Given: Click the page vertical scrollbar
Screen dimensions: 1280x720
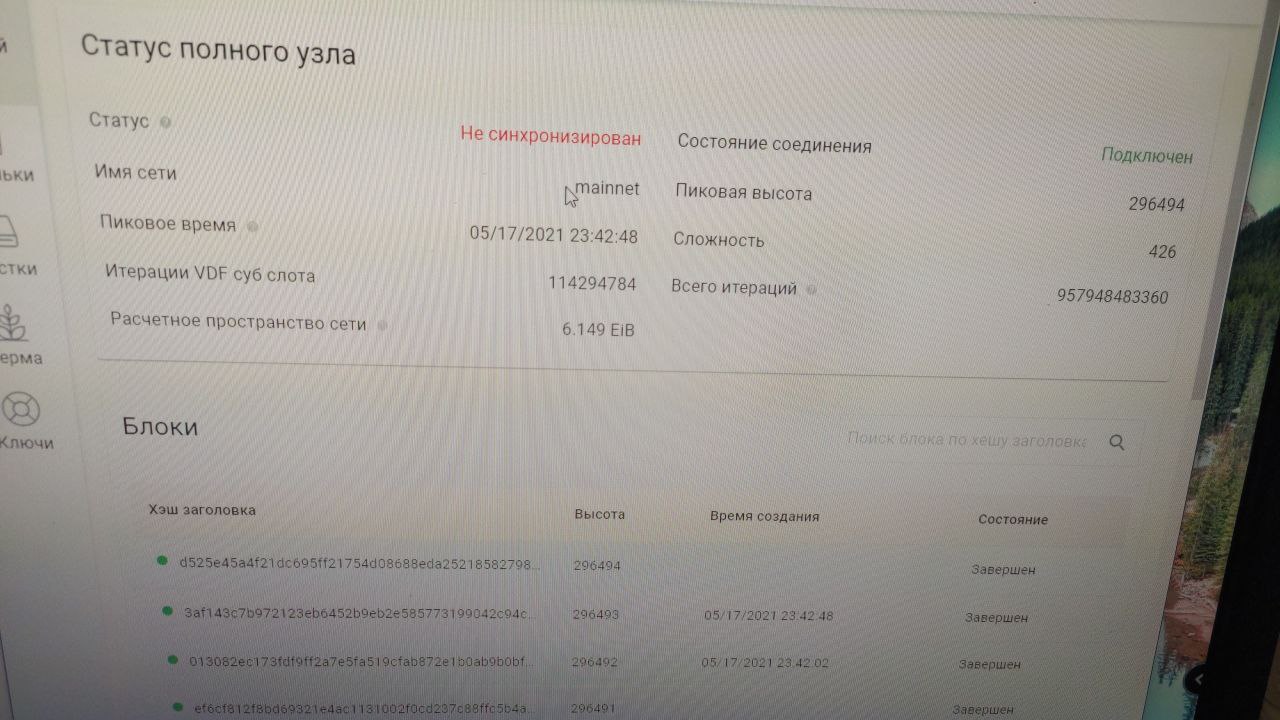Looking at the screenshot, I should point(1200,250).
